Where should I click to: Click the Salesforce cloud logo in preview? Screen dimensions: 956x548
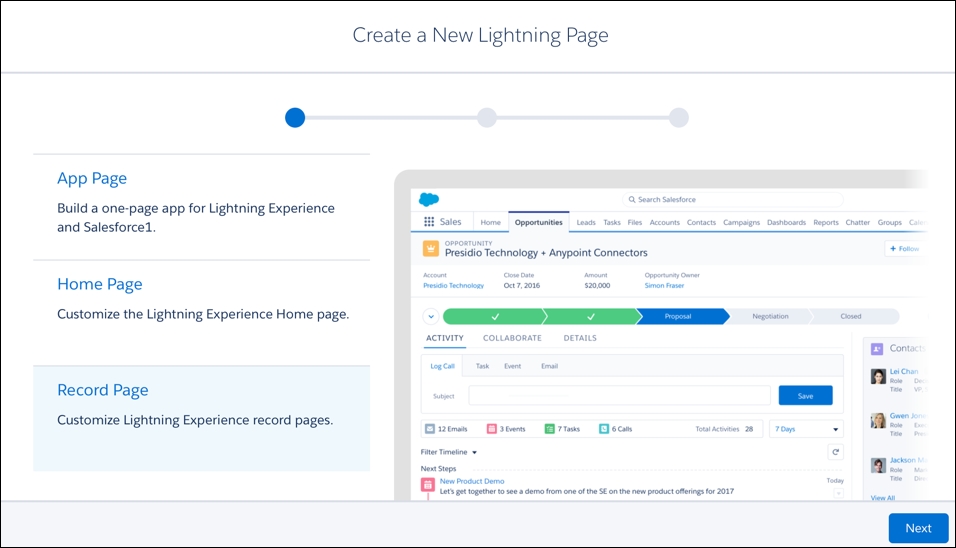[x=429, y=199]
